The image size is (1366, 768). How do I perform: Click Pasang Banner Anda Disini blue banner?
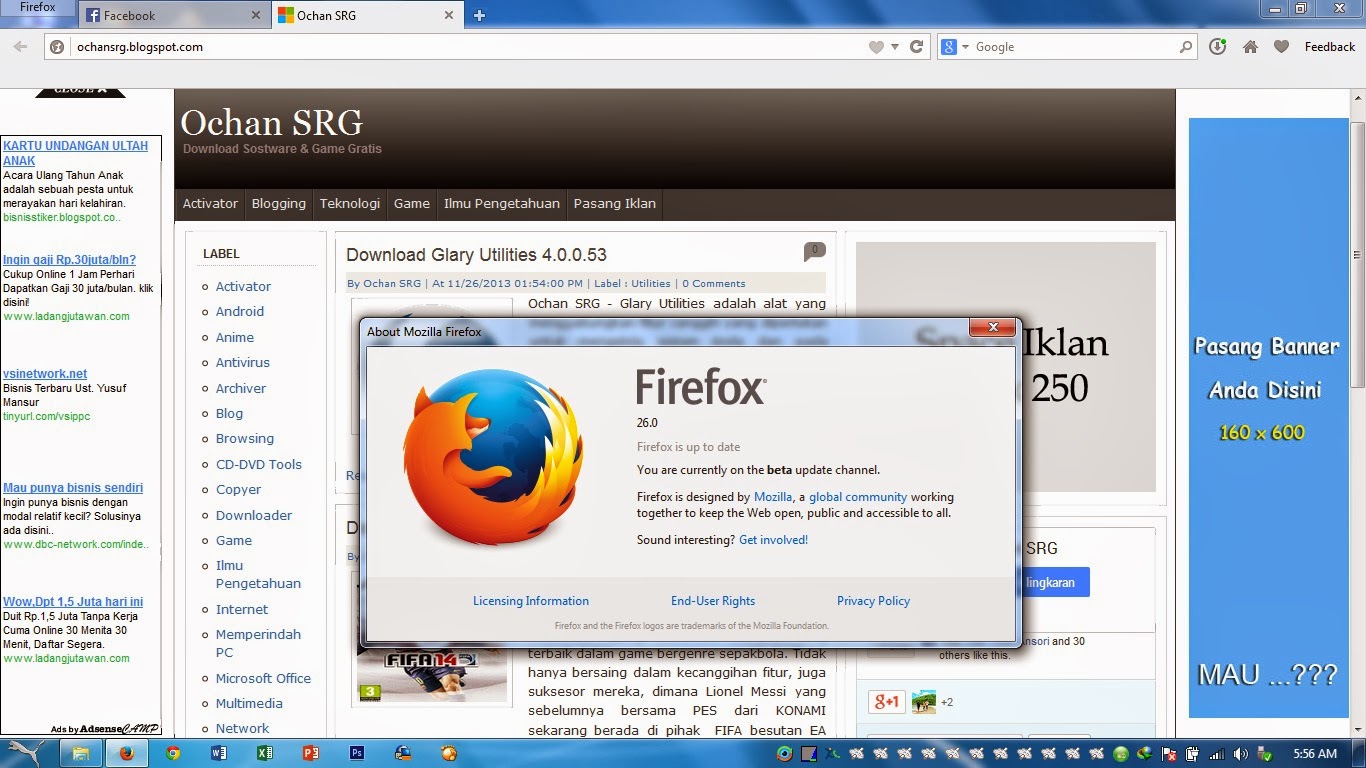tap(1268, 418)
